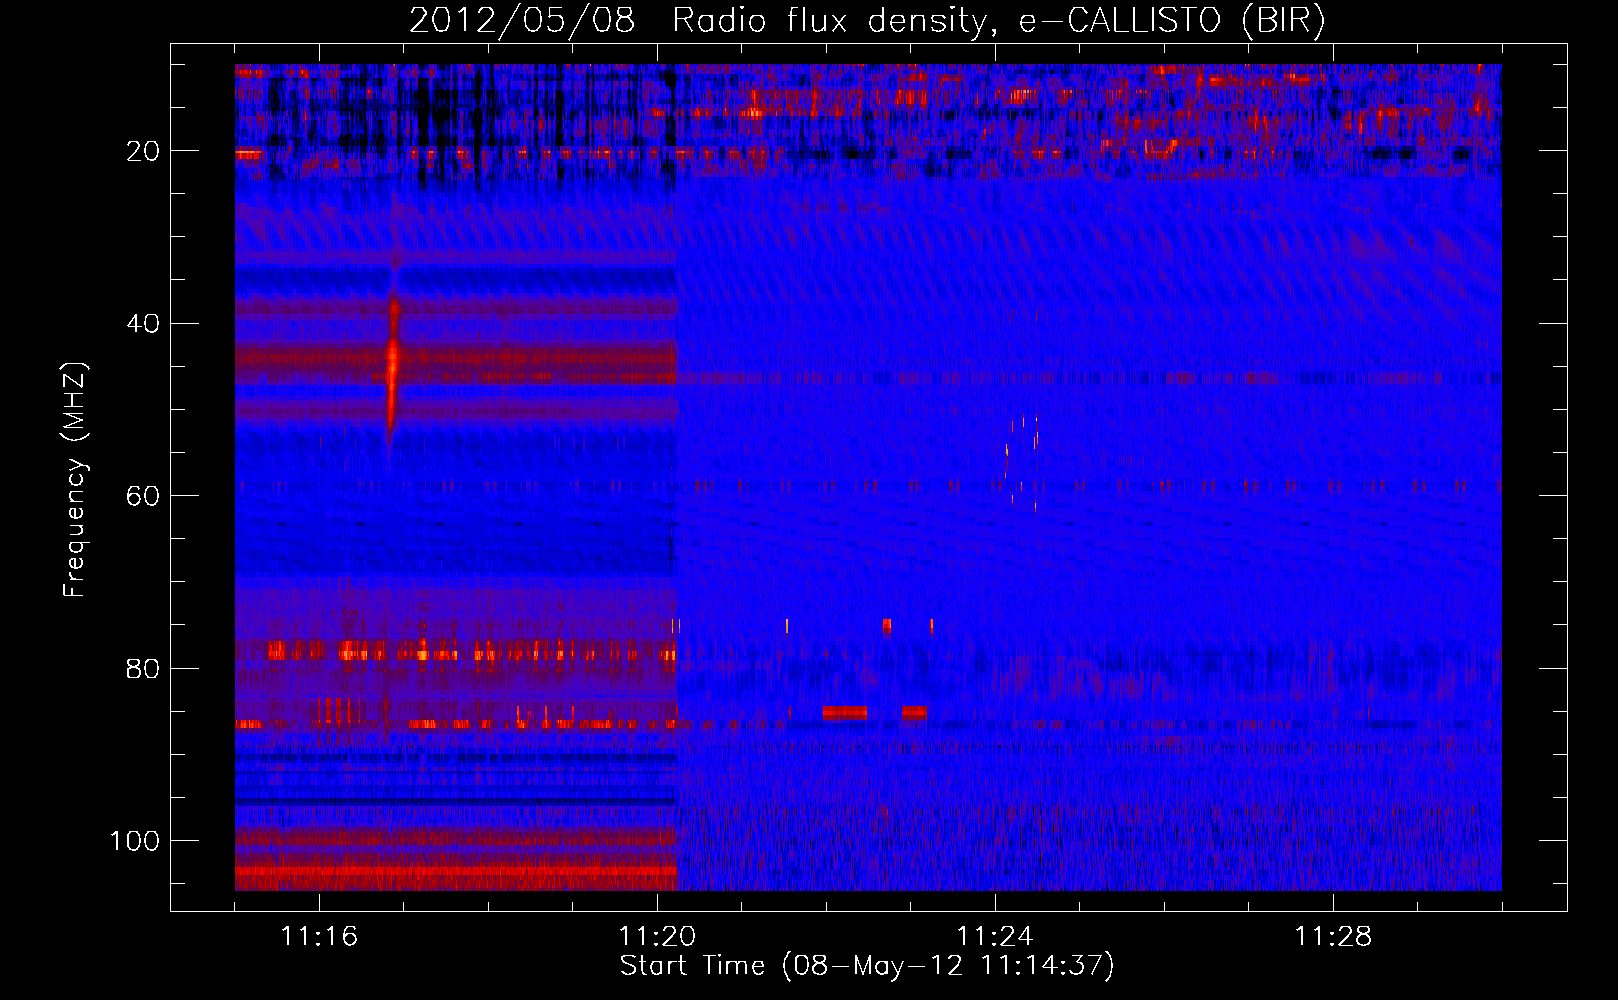
Task: Click the time tick label '11:24'
Action: coord(995,937)
